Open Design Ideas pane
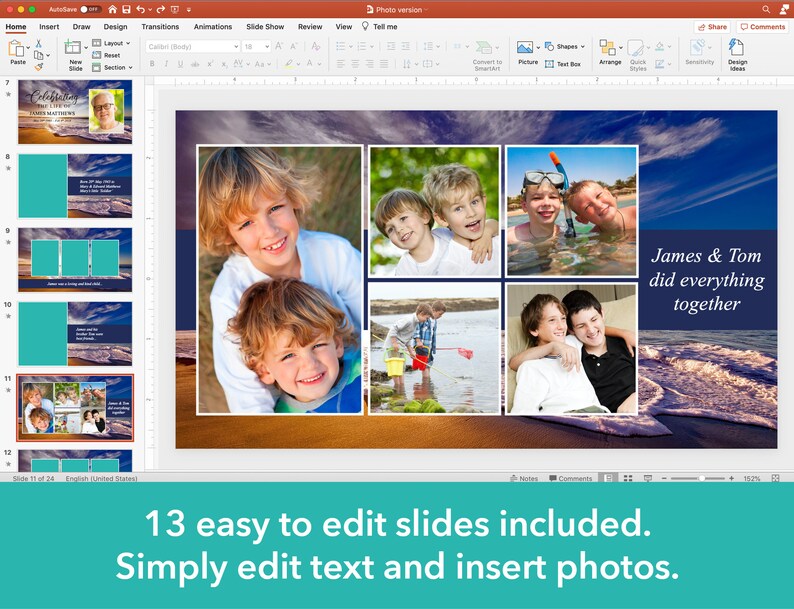794x609 pixels. click(737, 55)
